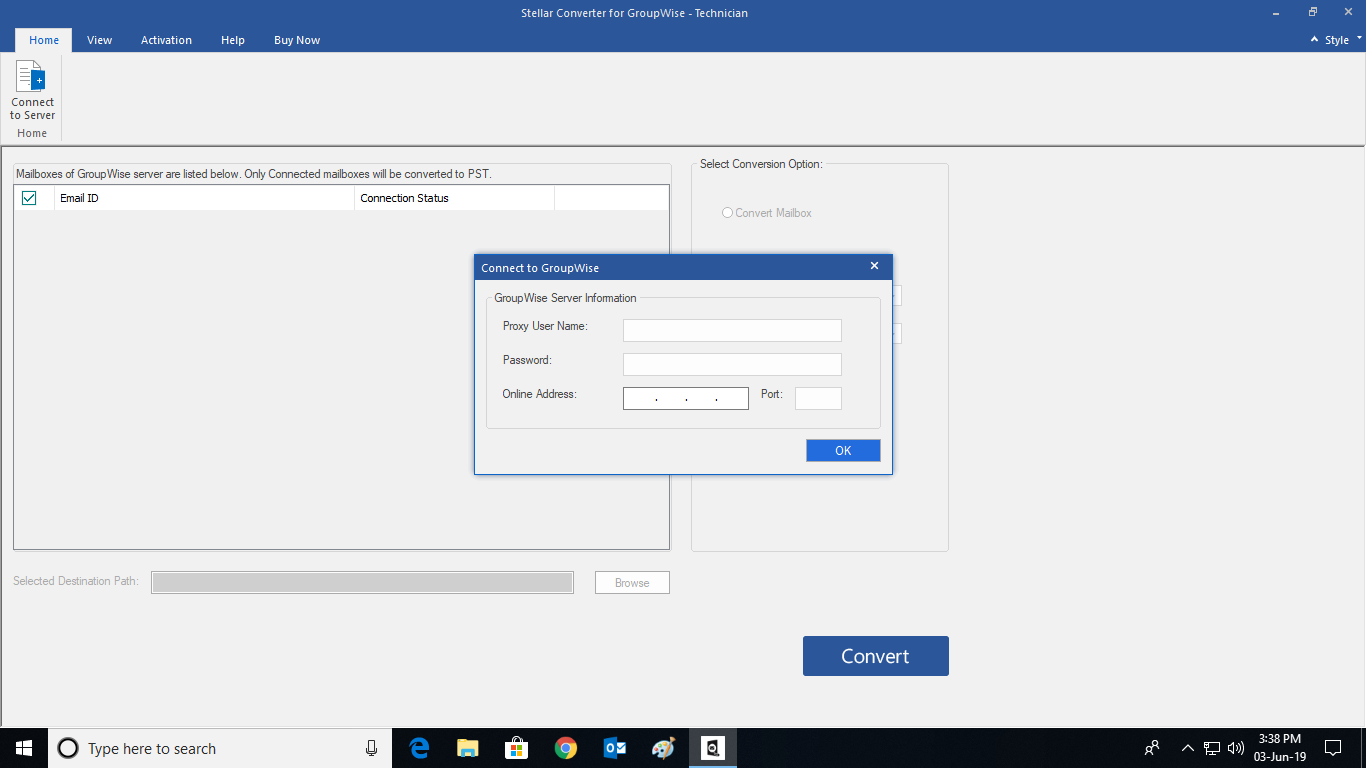Click the Browse button

632,583
